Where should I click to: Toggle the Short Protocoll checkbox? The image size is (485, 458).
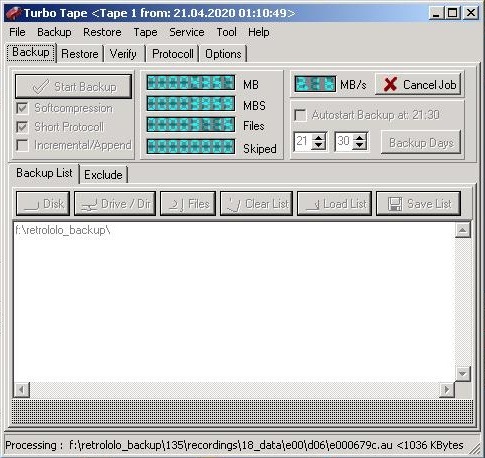[22, 127]
